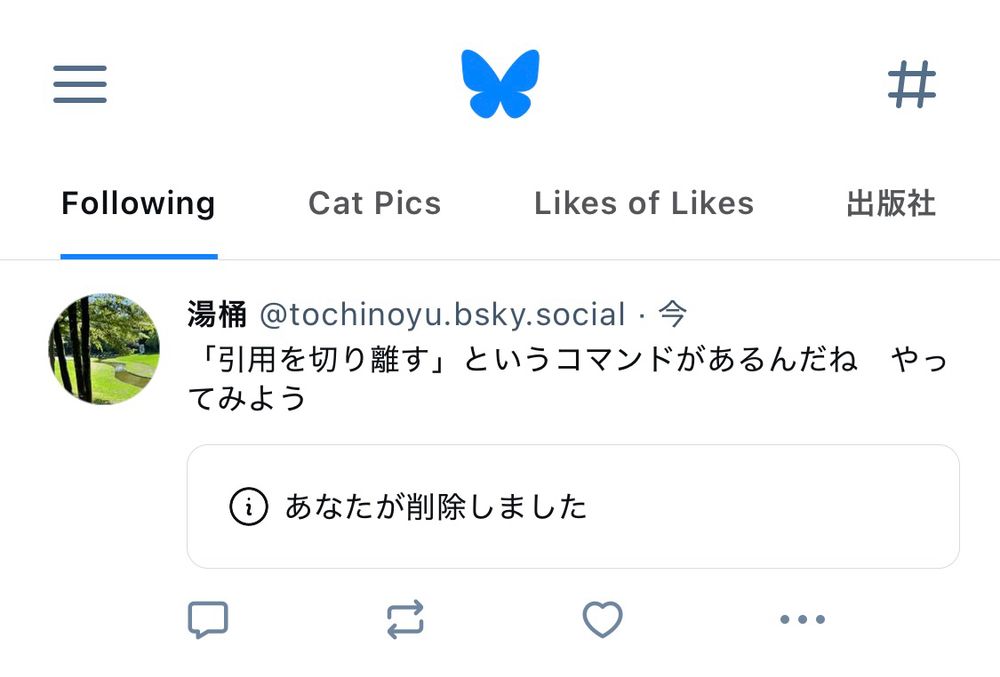Tap the second post line てみよう
The width and height of the screenshot is (1000, 677).
coord(247,398)
